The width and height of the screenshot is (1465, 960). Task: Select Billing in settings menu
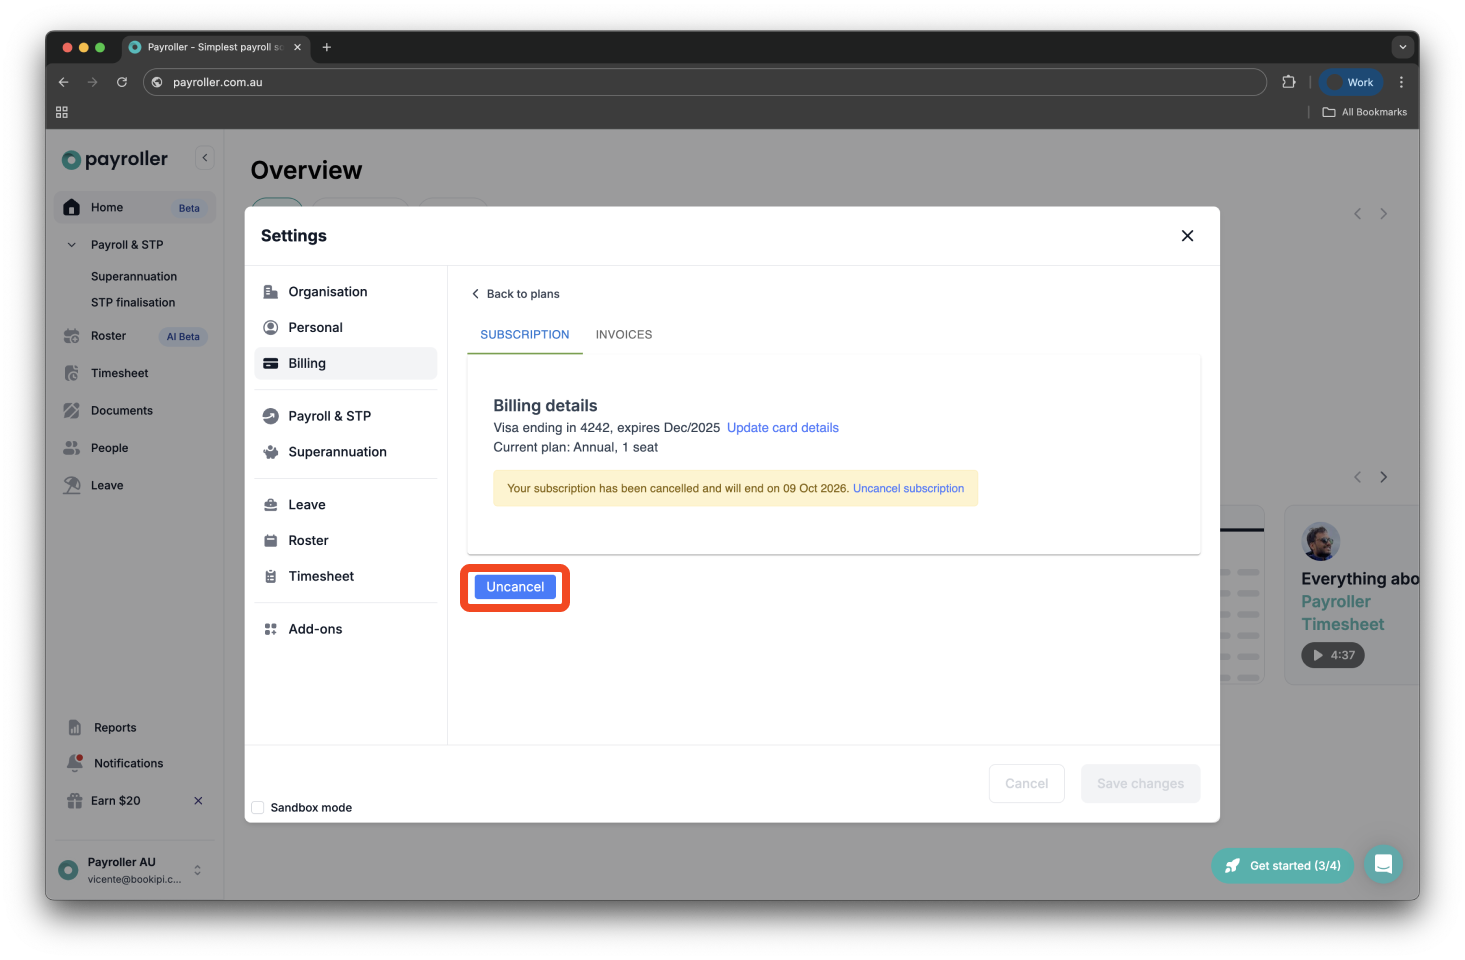346,364
